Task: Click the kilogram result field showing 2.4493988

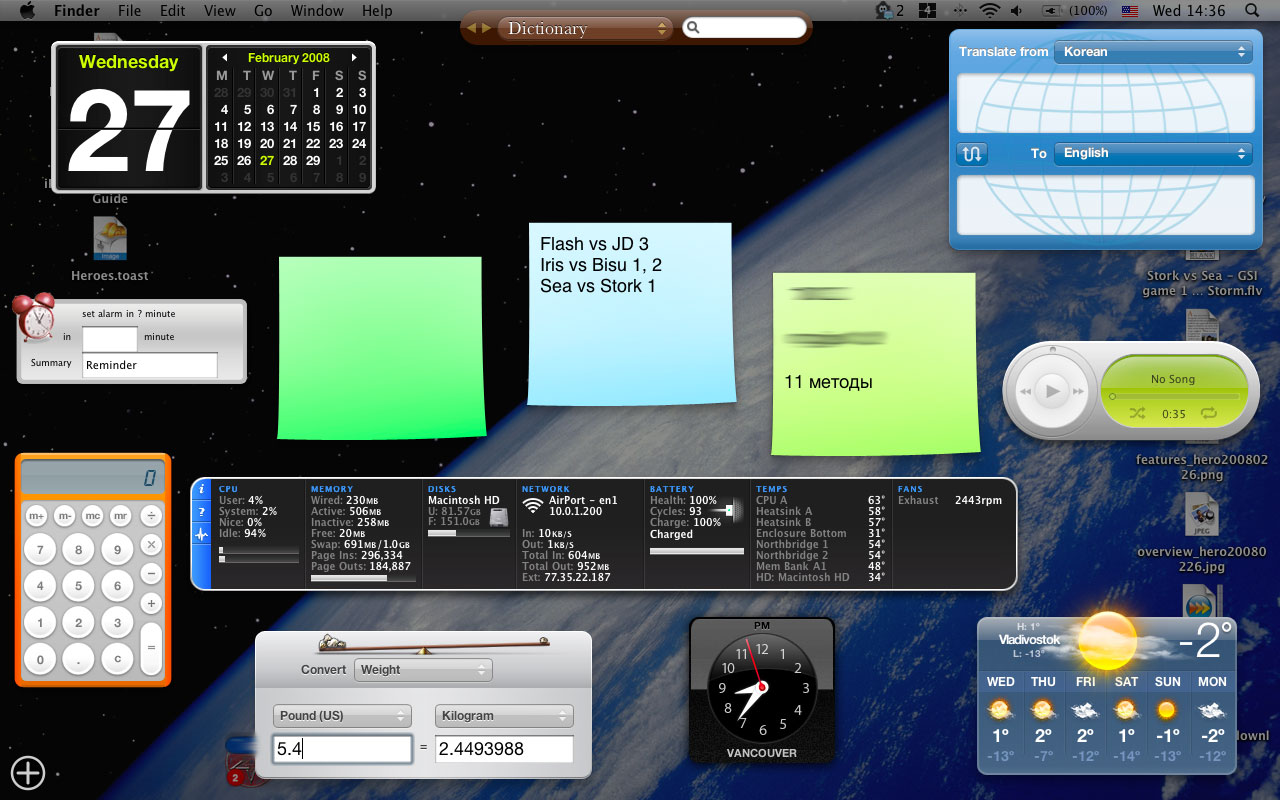Action: coord(504,749)
